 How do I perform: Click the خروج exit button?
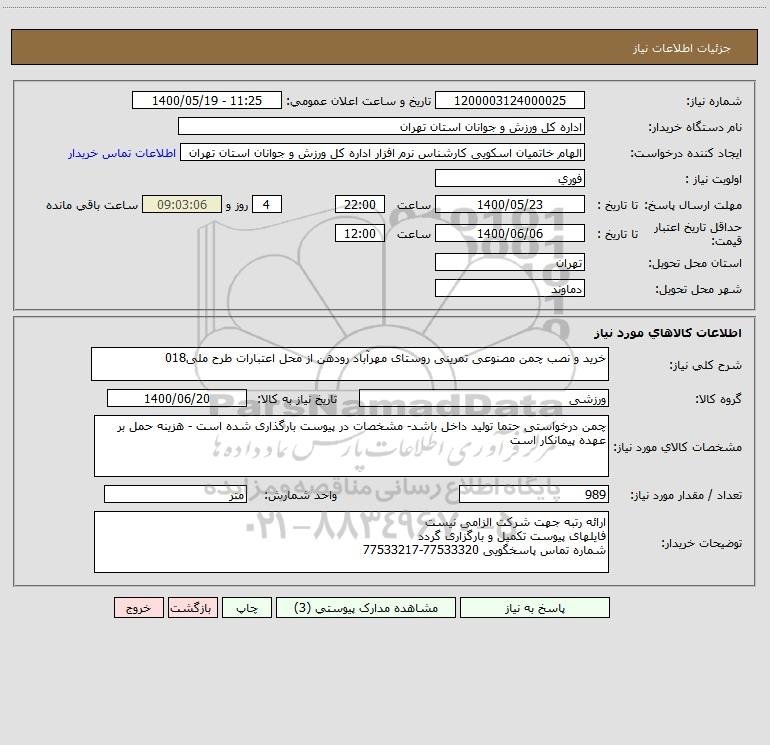click(x=138, y=607)
